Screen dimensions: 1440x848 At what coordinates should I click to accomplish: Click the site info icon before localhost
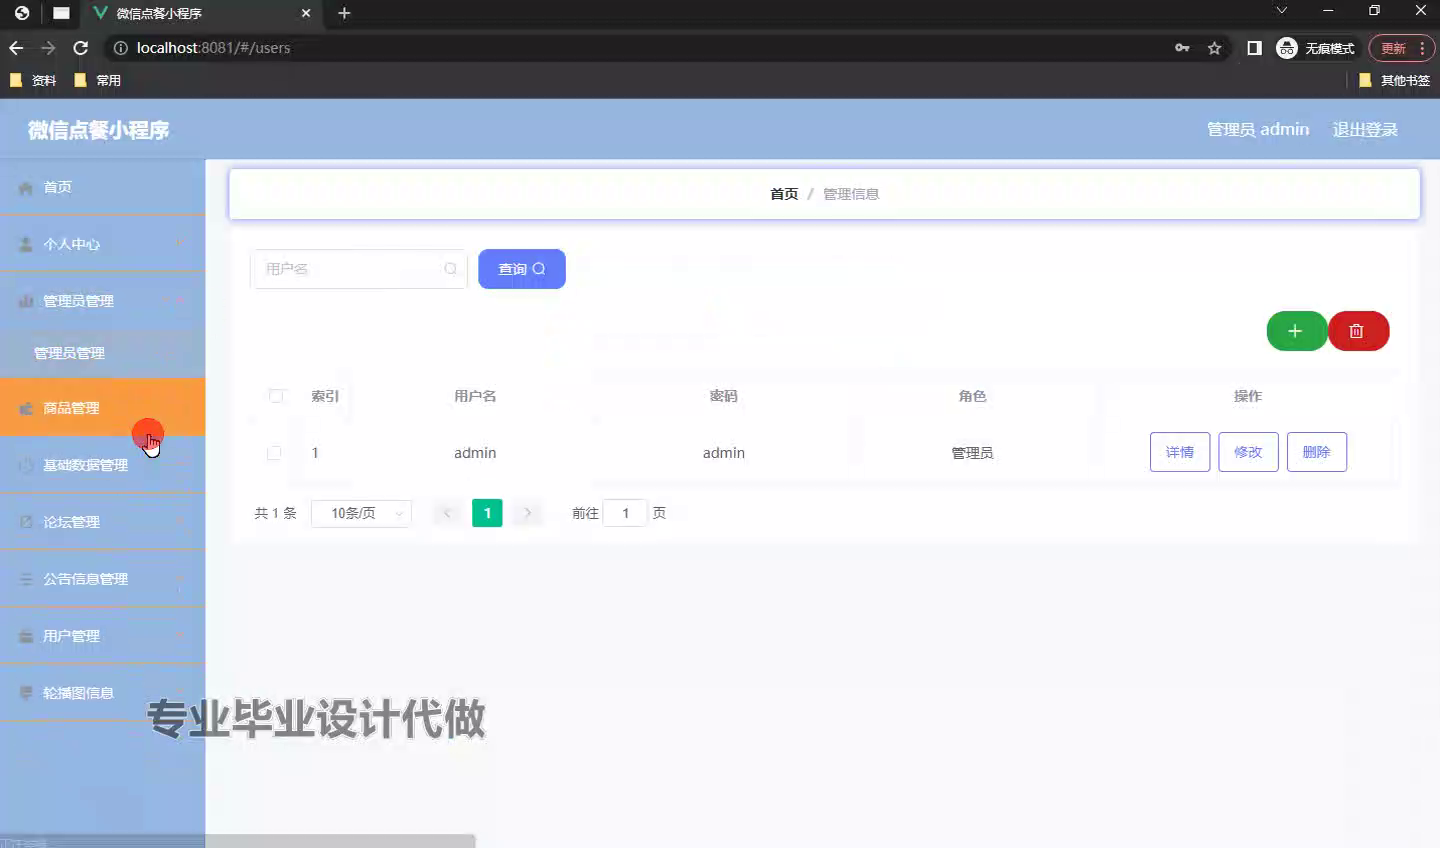[120, 48]
